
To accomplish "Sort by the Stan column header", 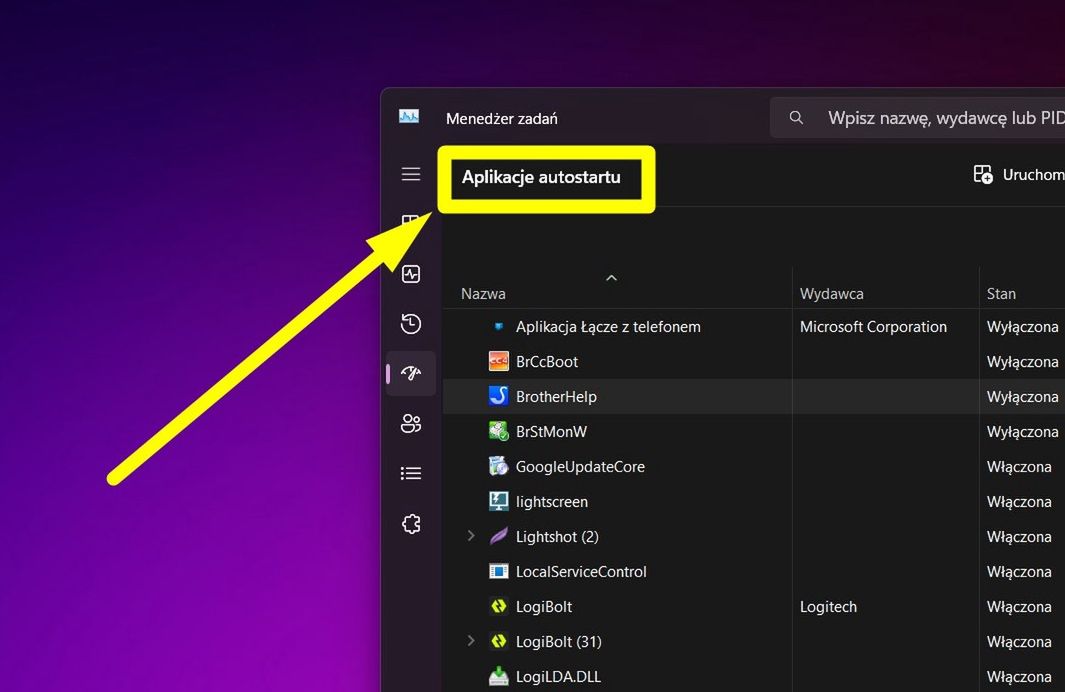I will pyautogui.click(x=1001, y=294).
